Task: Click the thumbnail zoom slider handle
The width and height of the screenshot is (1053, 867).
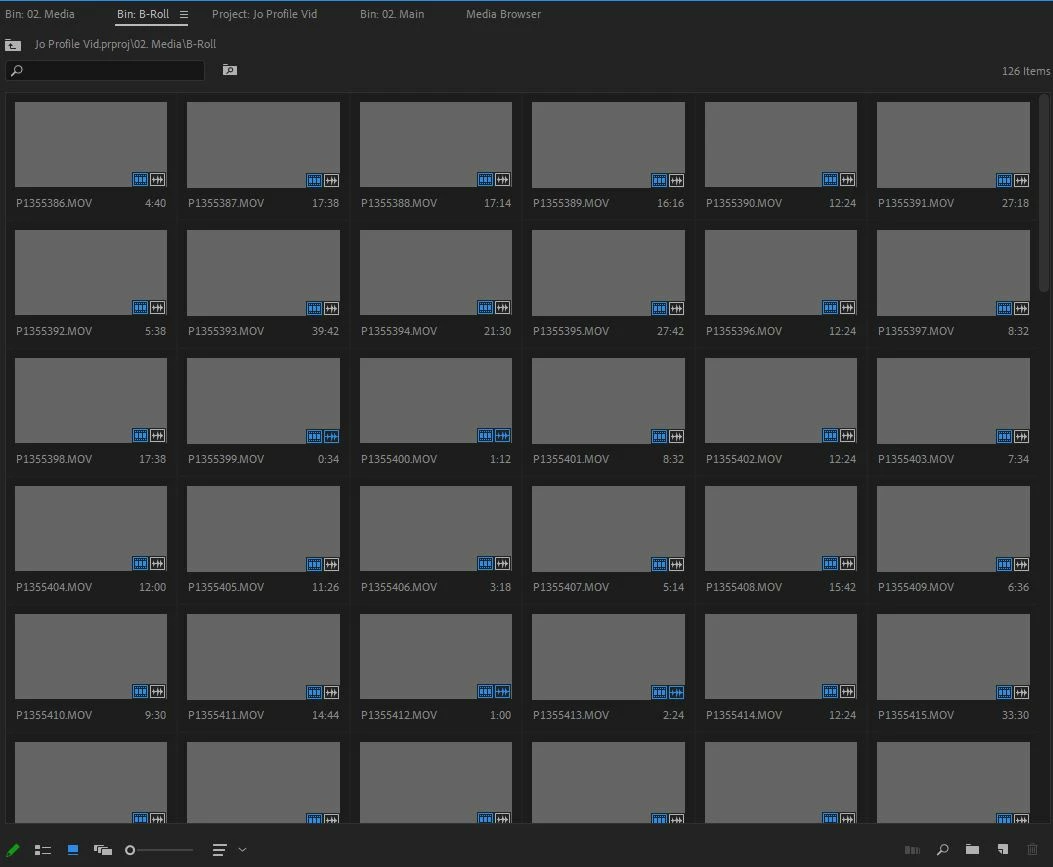Action: (x=130, y=850)
